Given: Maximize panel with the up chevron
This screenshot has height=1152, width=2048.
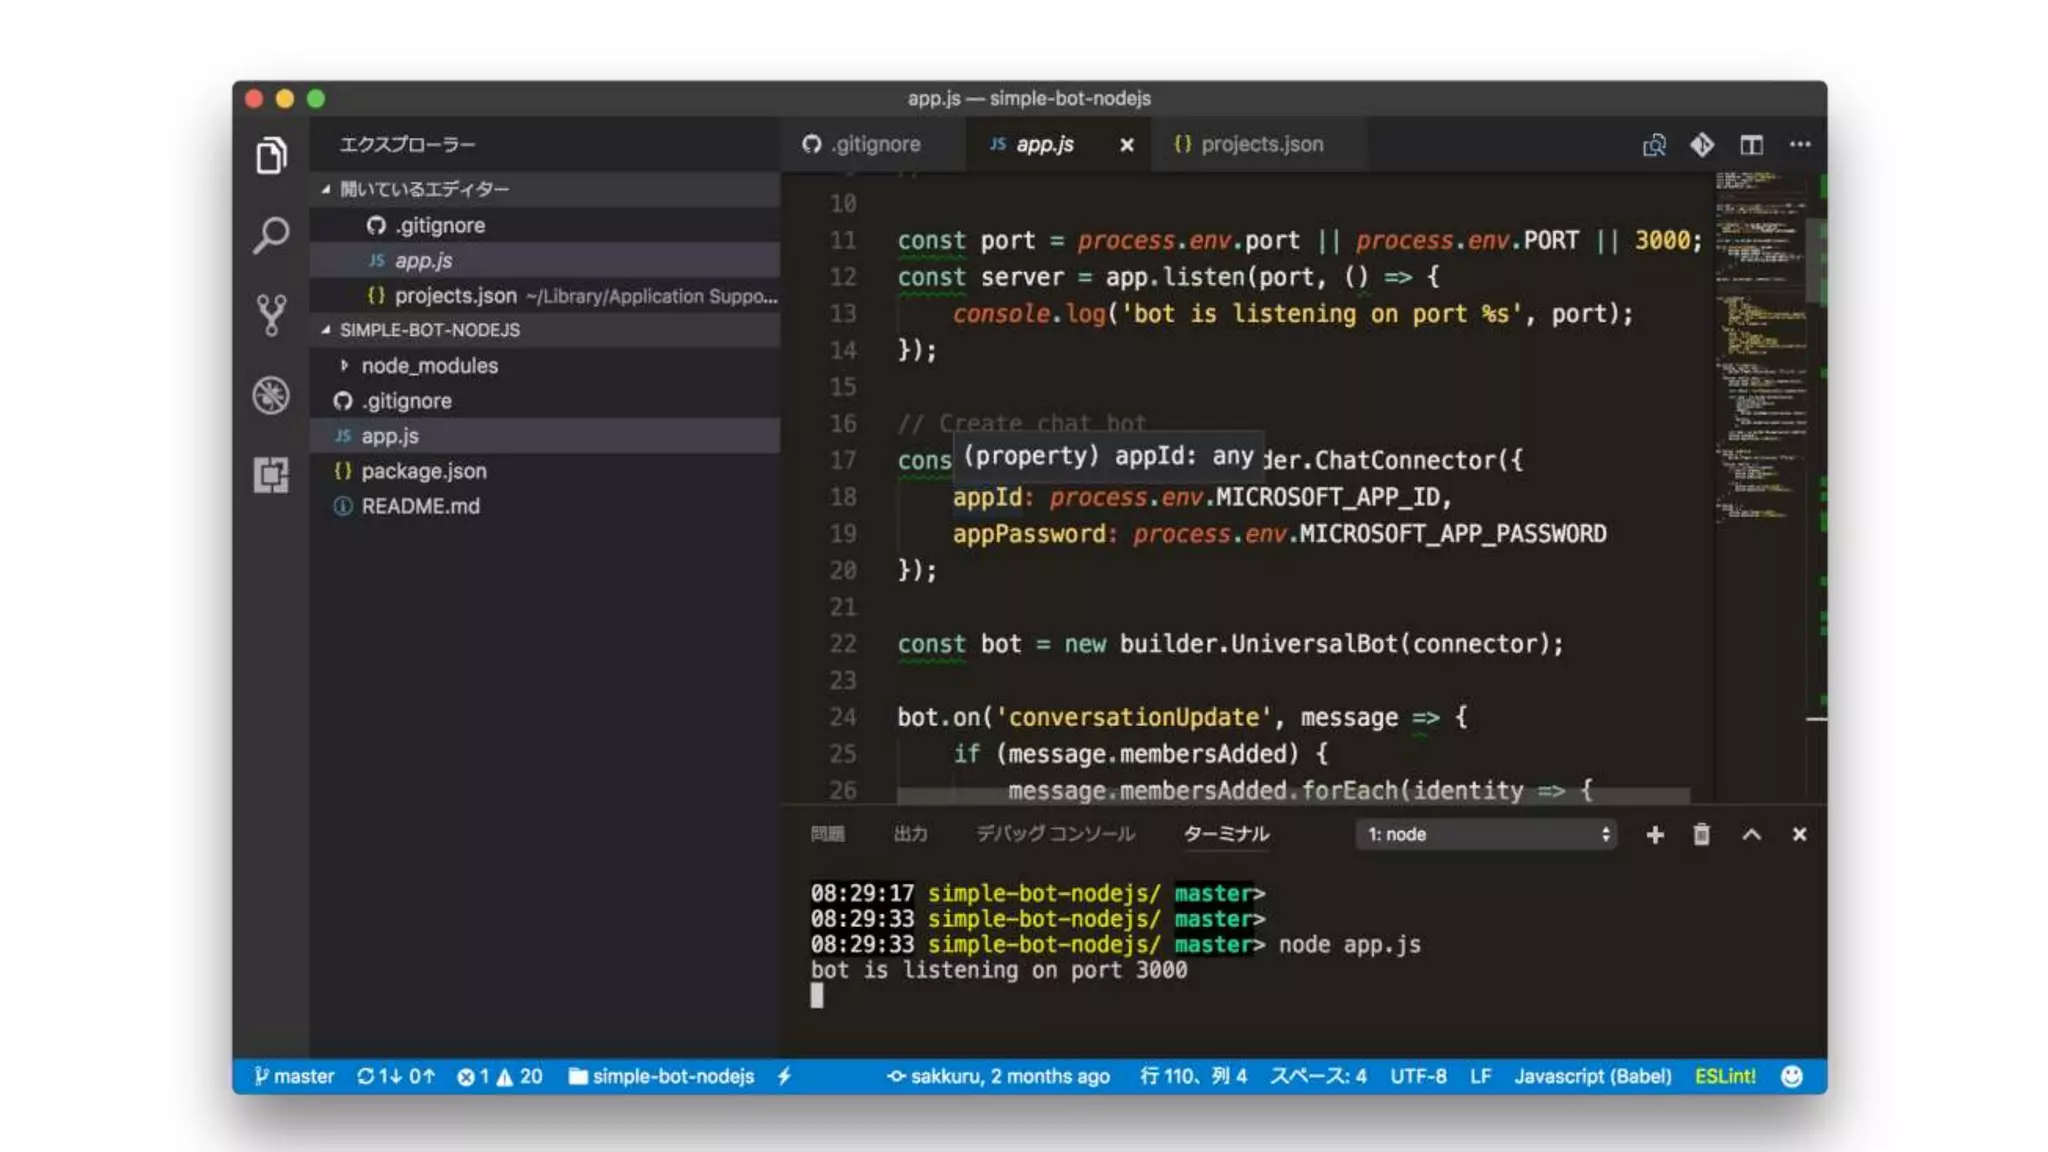Looking at the screenshot, I should pyautogui.click(x=1751, y=834).
